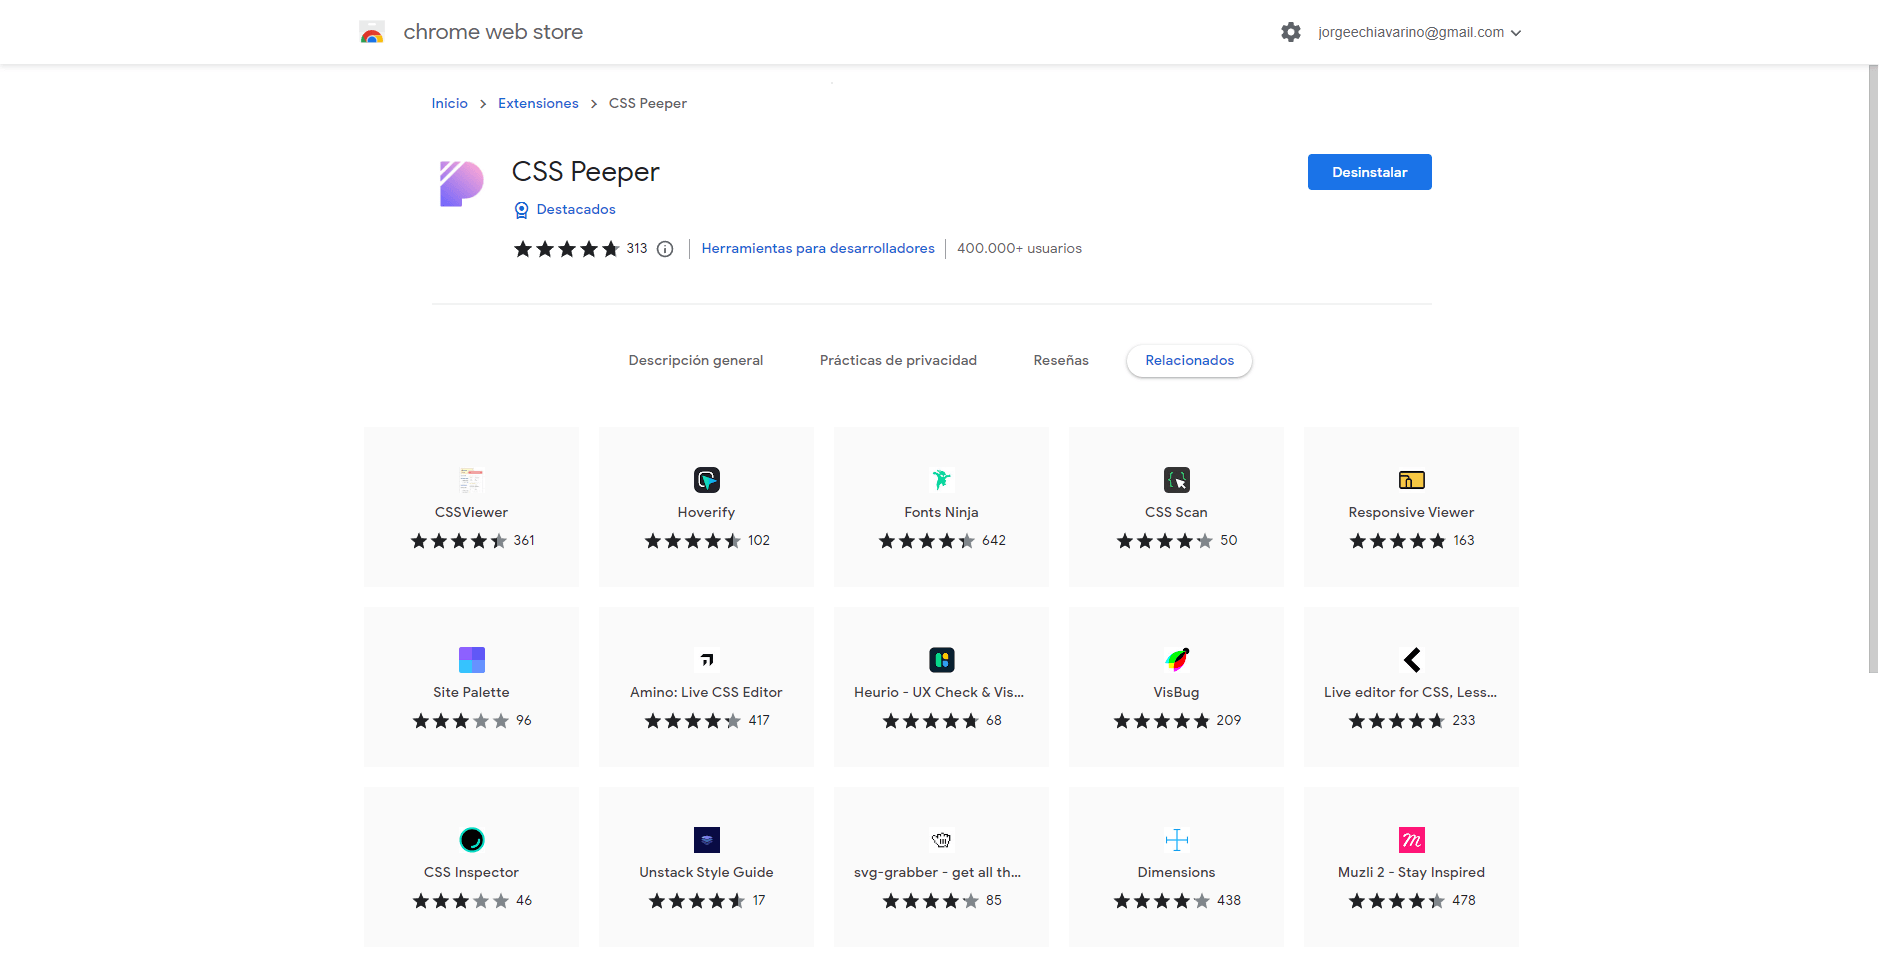Open the VisBug title text
The height and width of the screenshot is (962, 1879).
point(1176,693)
